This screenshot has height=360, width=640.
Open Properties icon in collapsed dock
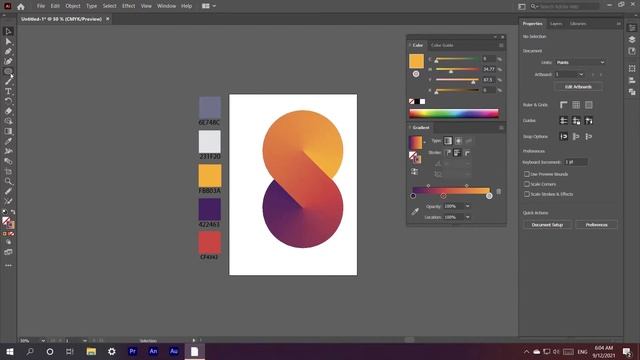tap(632, 28)
